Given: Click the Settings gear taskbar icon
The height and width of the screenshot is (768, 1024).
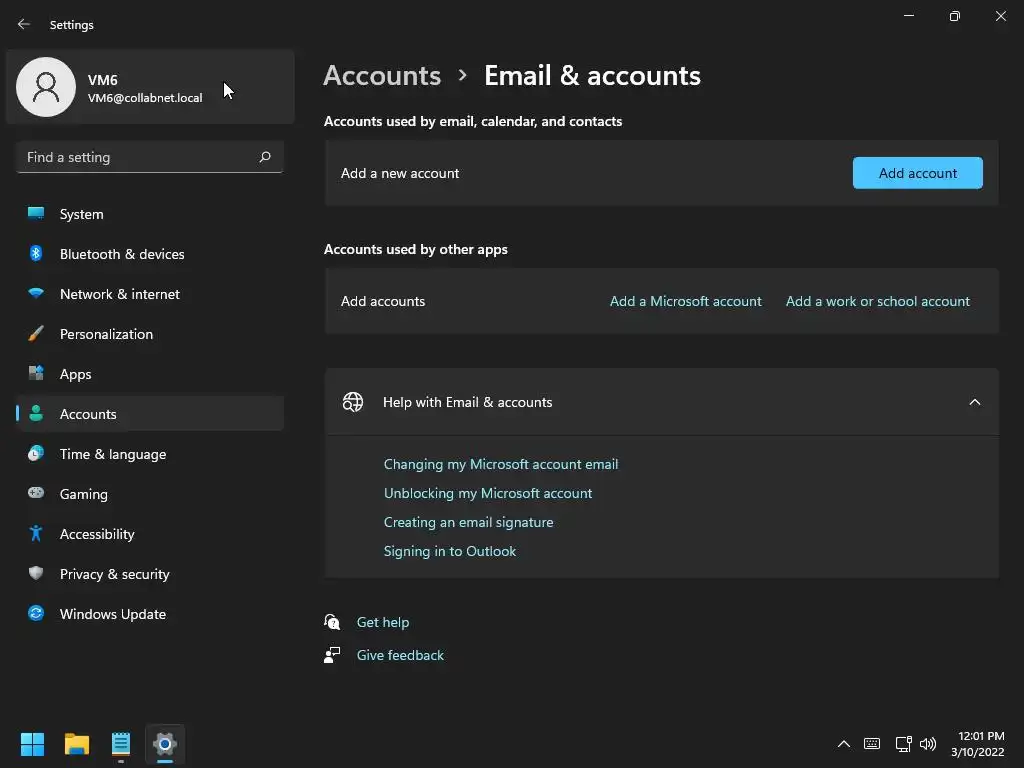Looking at the screenshot, I should tap(165, 744).
